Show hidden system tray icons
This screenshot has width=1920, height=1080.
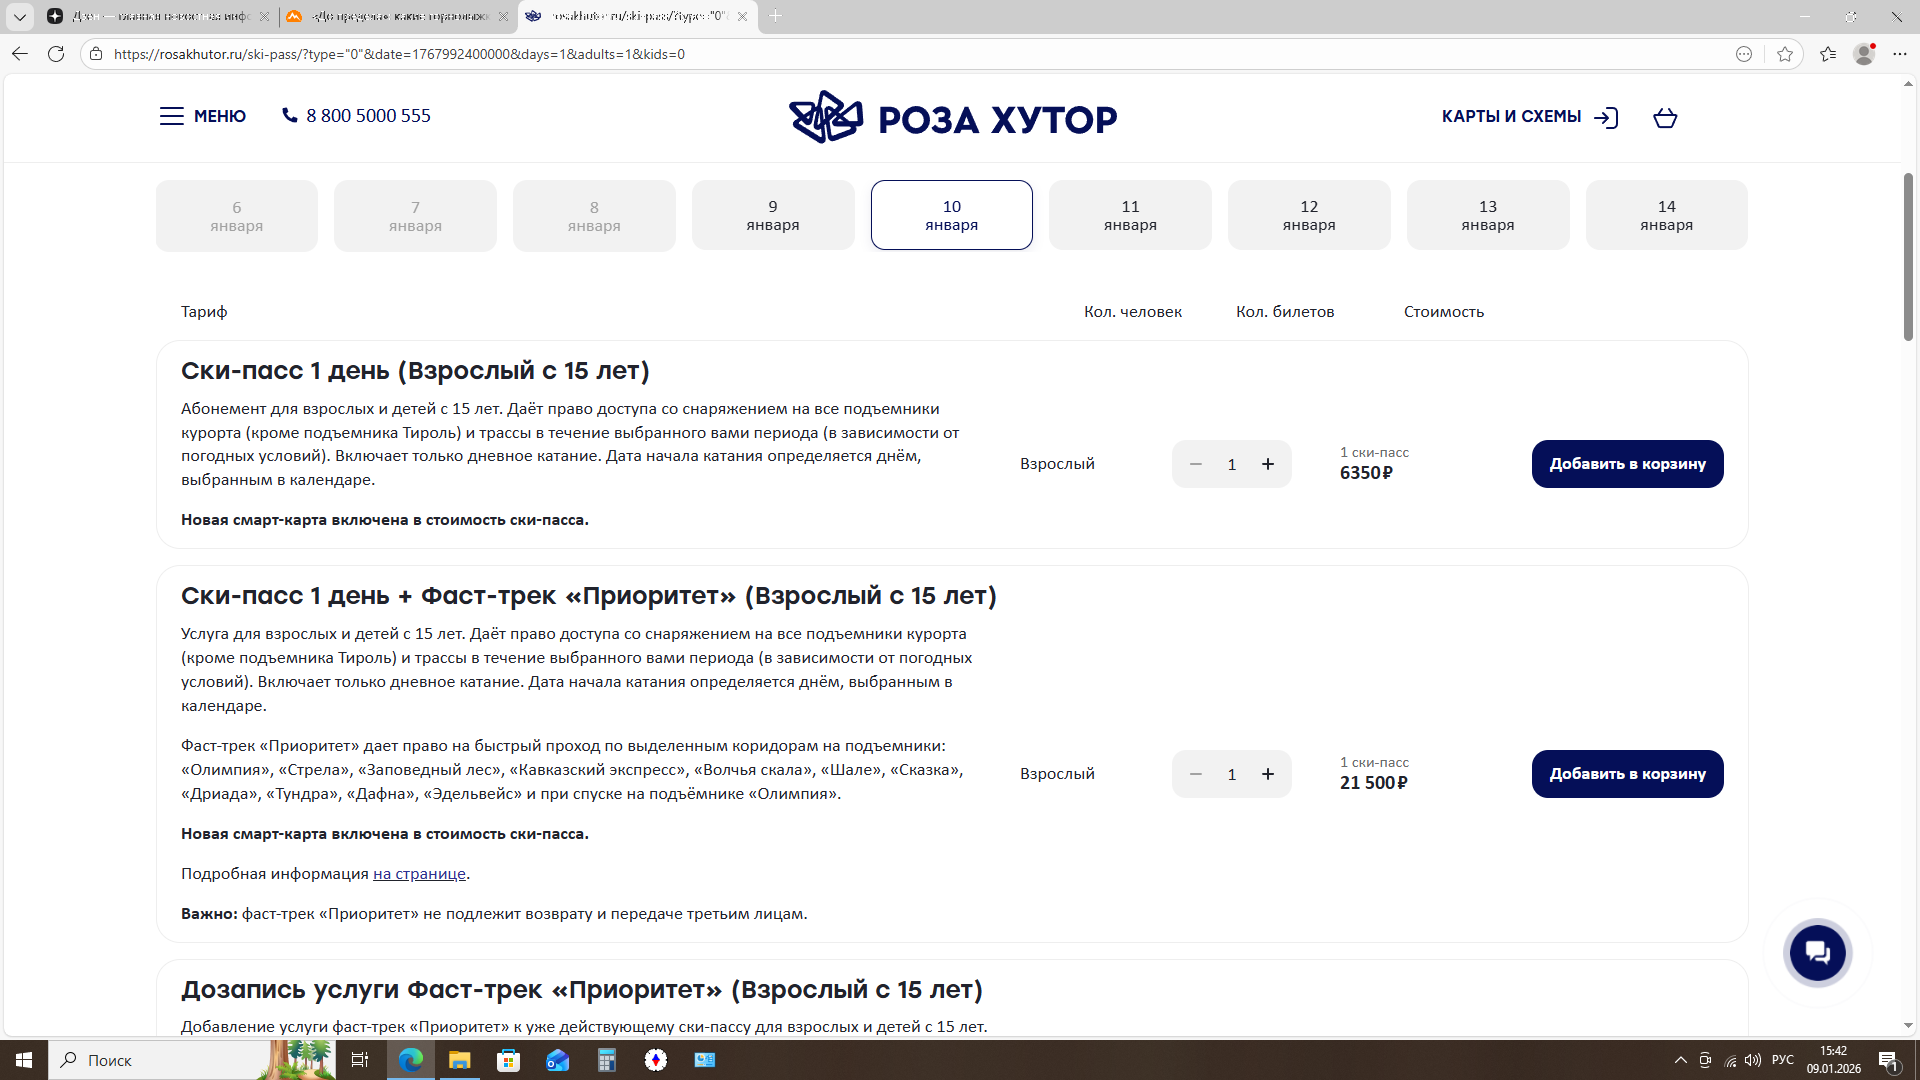[x=1680, y=1060]
